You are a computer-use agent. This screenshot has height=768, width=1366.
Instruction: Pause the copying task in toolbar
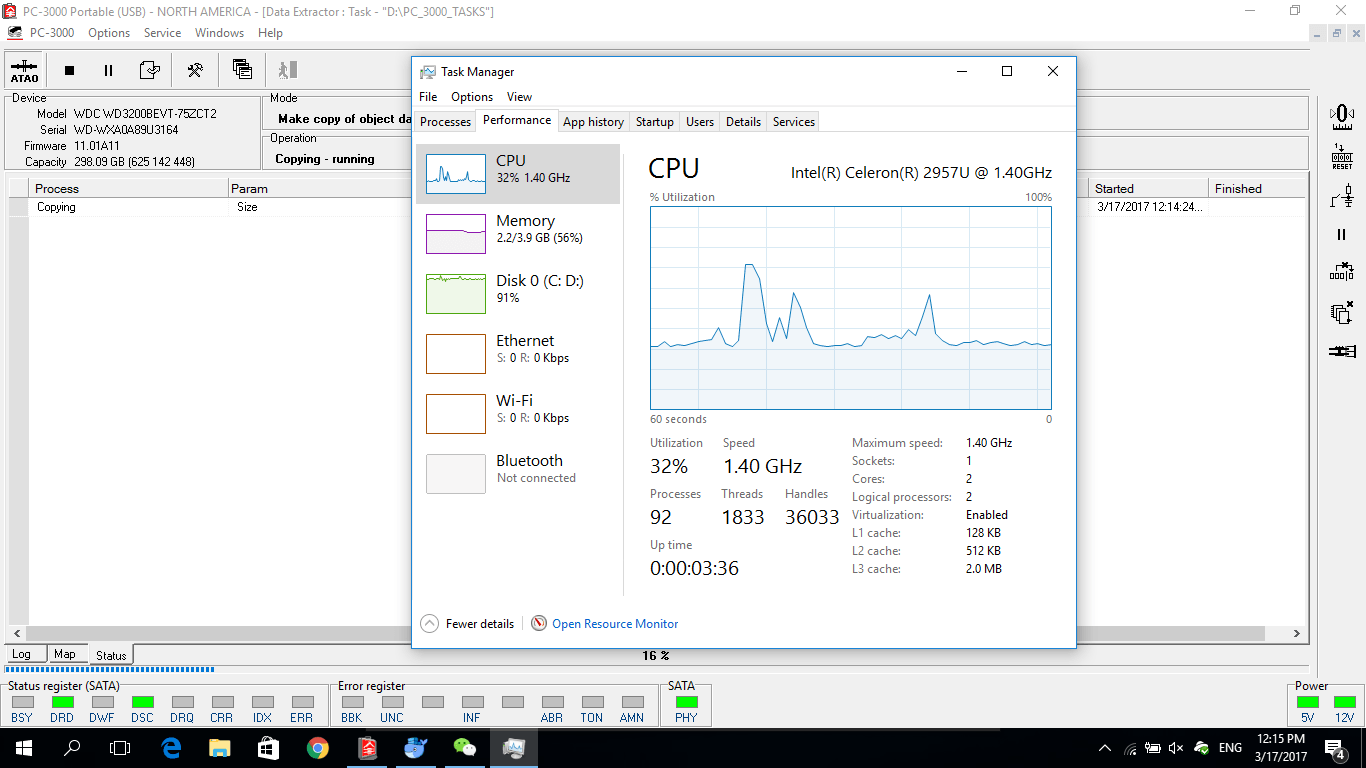coord(108,70)
